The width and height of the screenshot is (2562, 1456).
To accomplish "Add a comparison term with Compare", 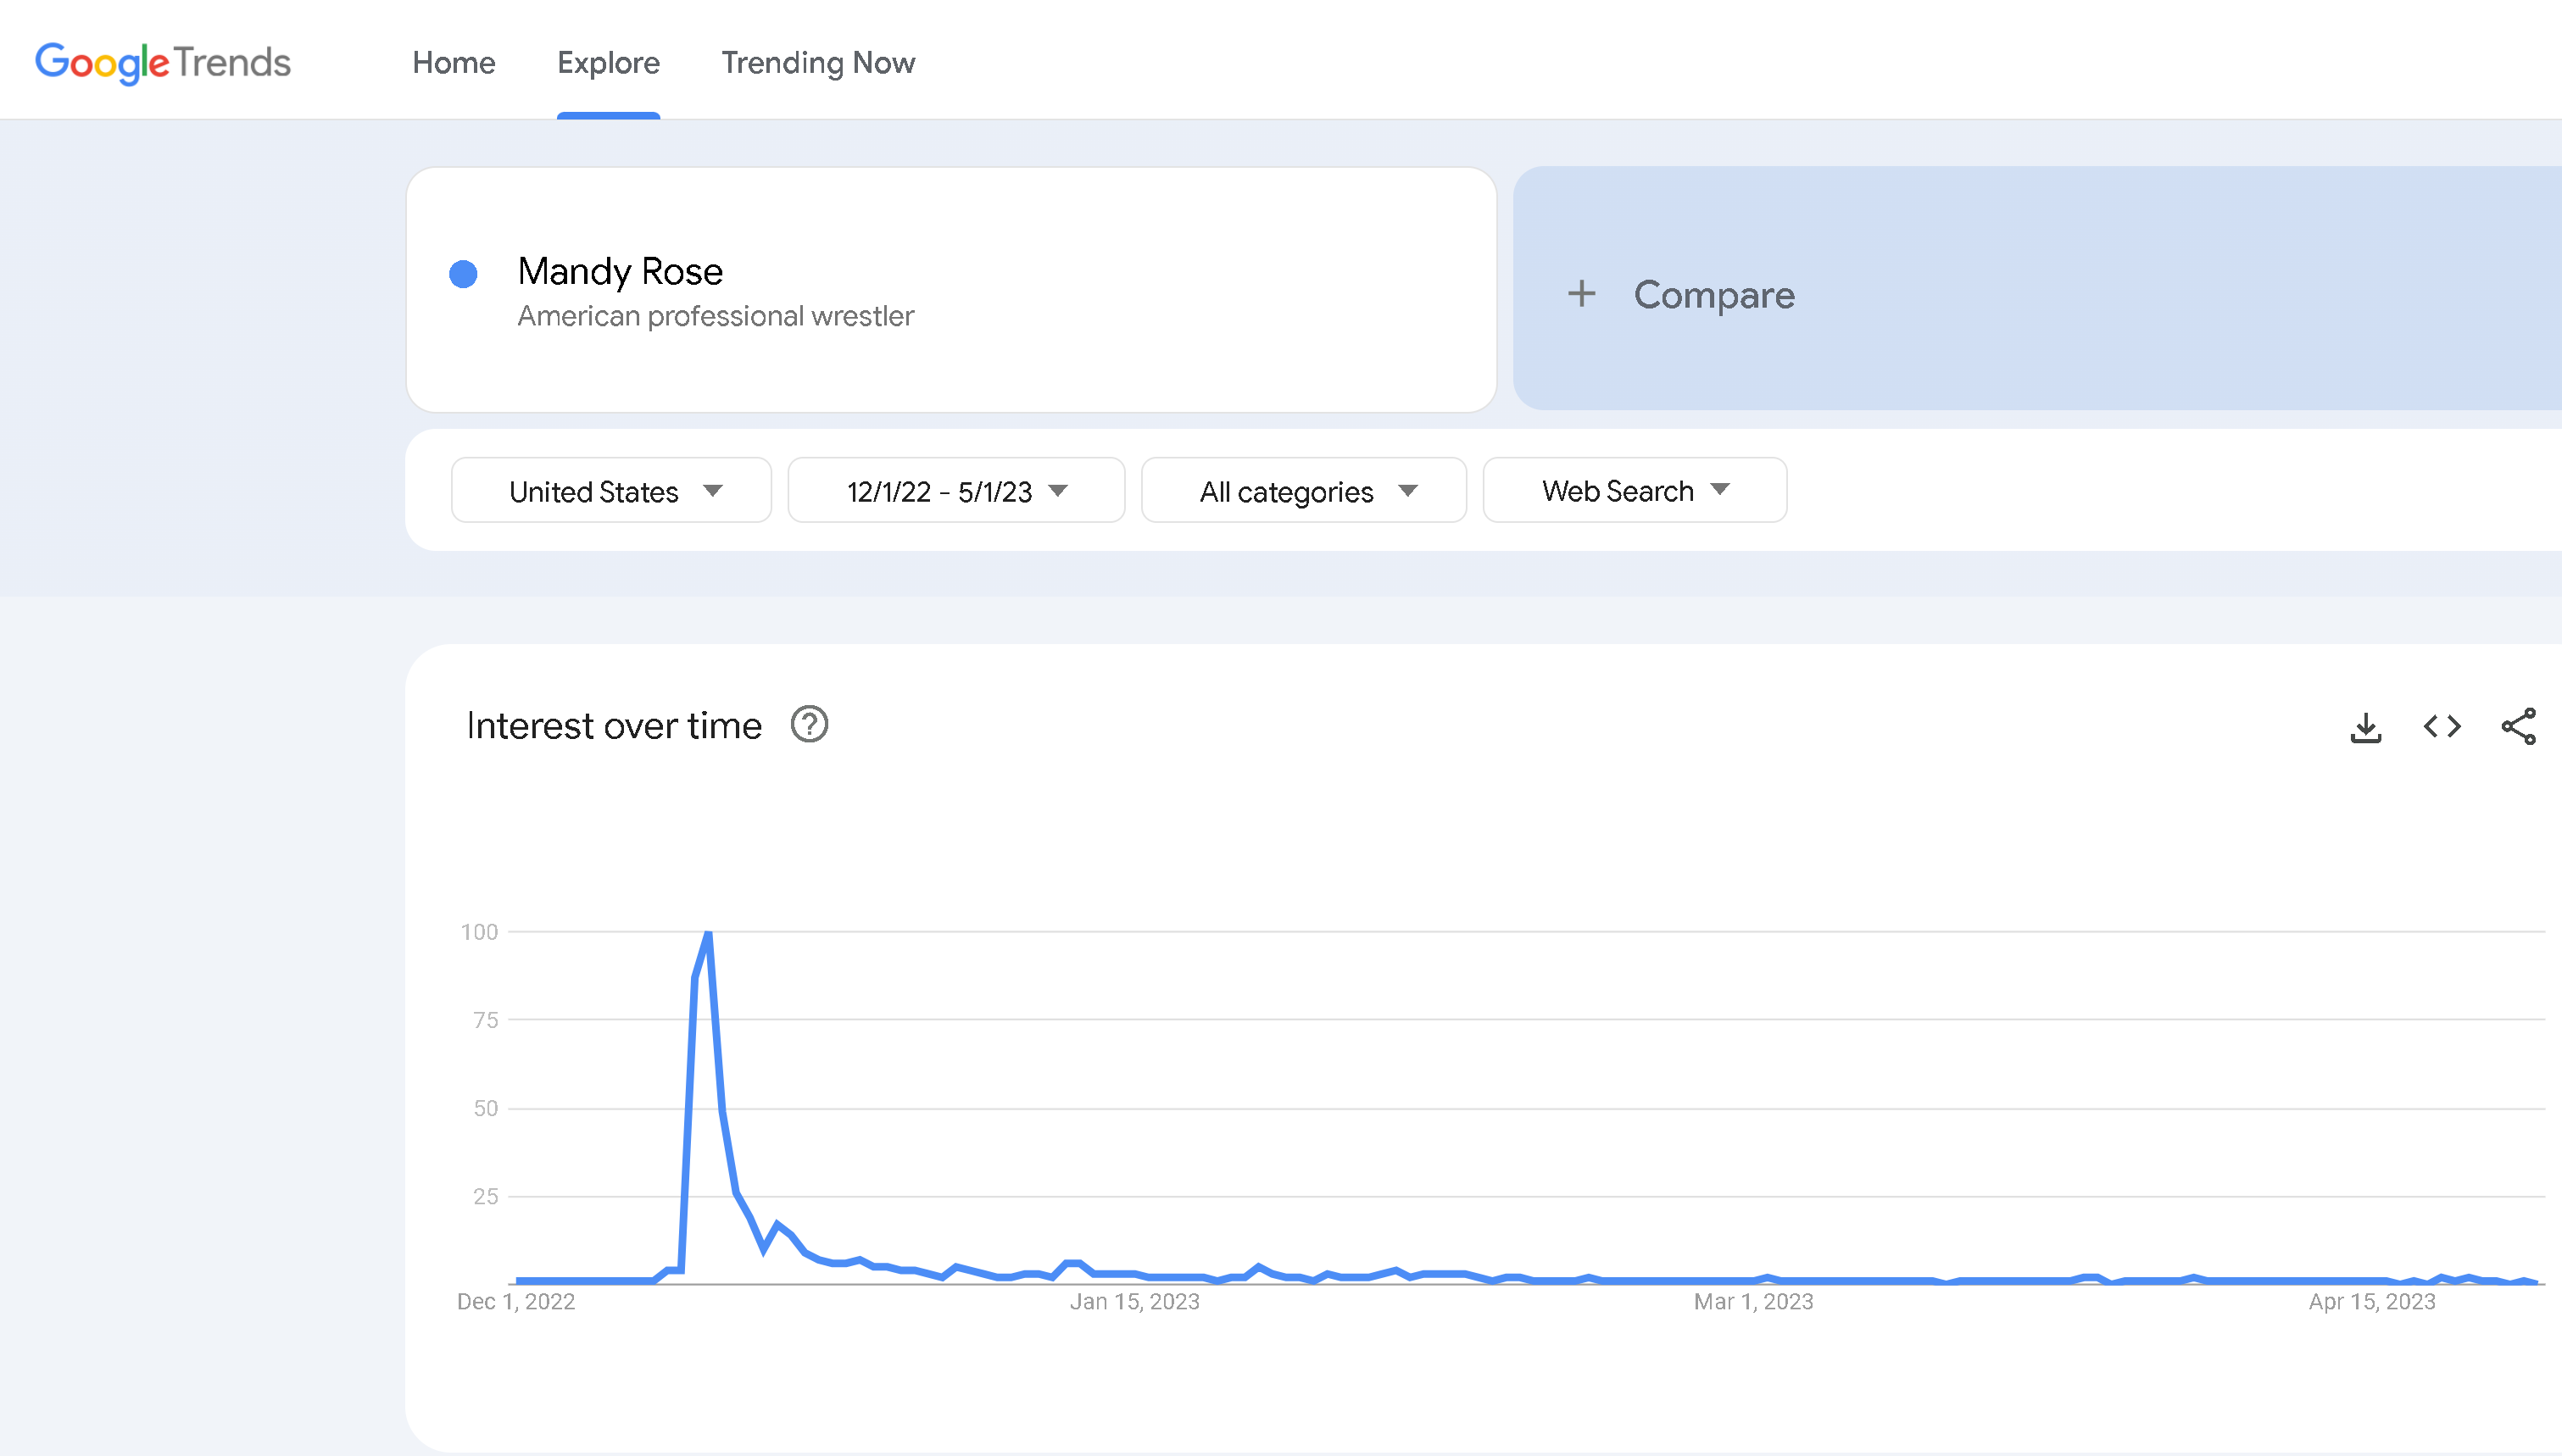I will click(1714, 295).
